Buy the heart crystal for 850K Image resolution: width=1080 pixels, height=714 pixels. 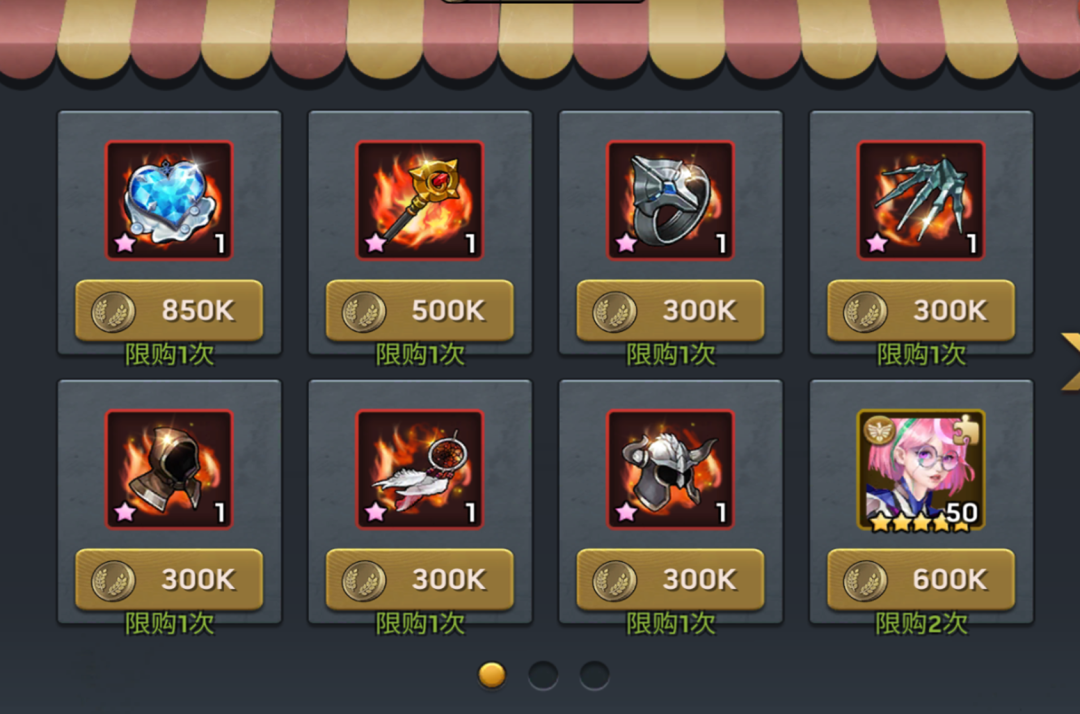click(169, 311)
